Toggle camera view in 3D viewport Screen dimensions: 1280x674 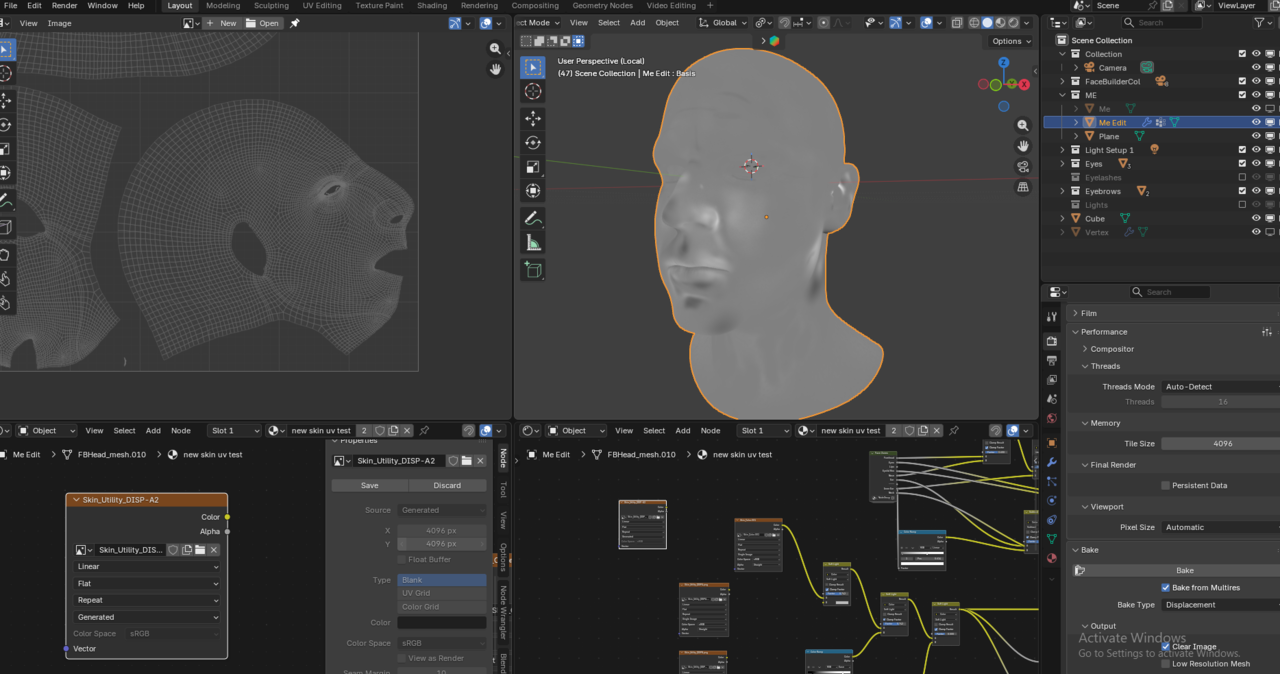pyautogui.click(x=1023, y=166)
